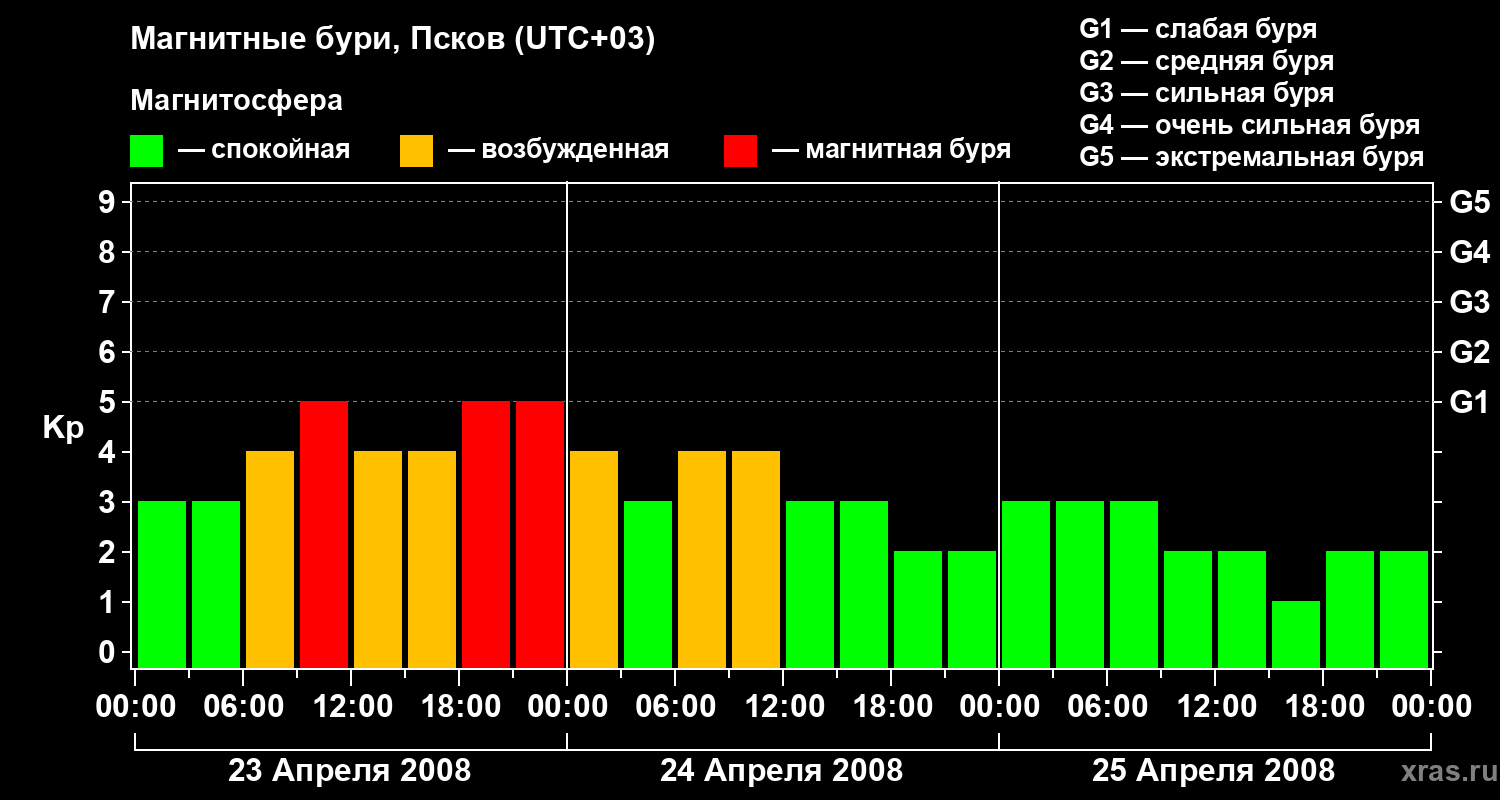Select the red 21:00–00:00 bar on 23 April
The height and width of the screenshot is (800, 1500).
click(x=540, y=534)
